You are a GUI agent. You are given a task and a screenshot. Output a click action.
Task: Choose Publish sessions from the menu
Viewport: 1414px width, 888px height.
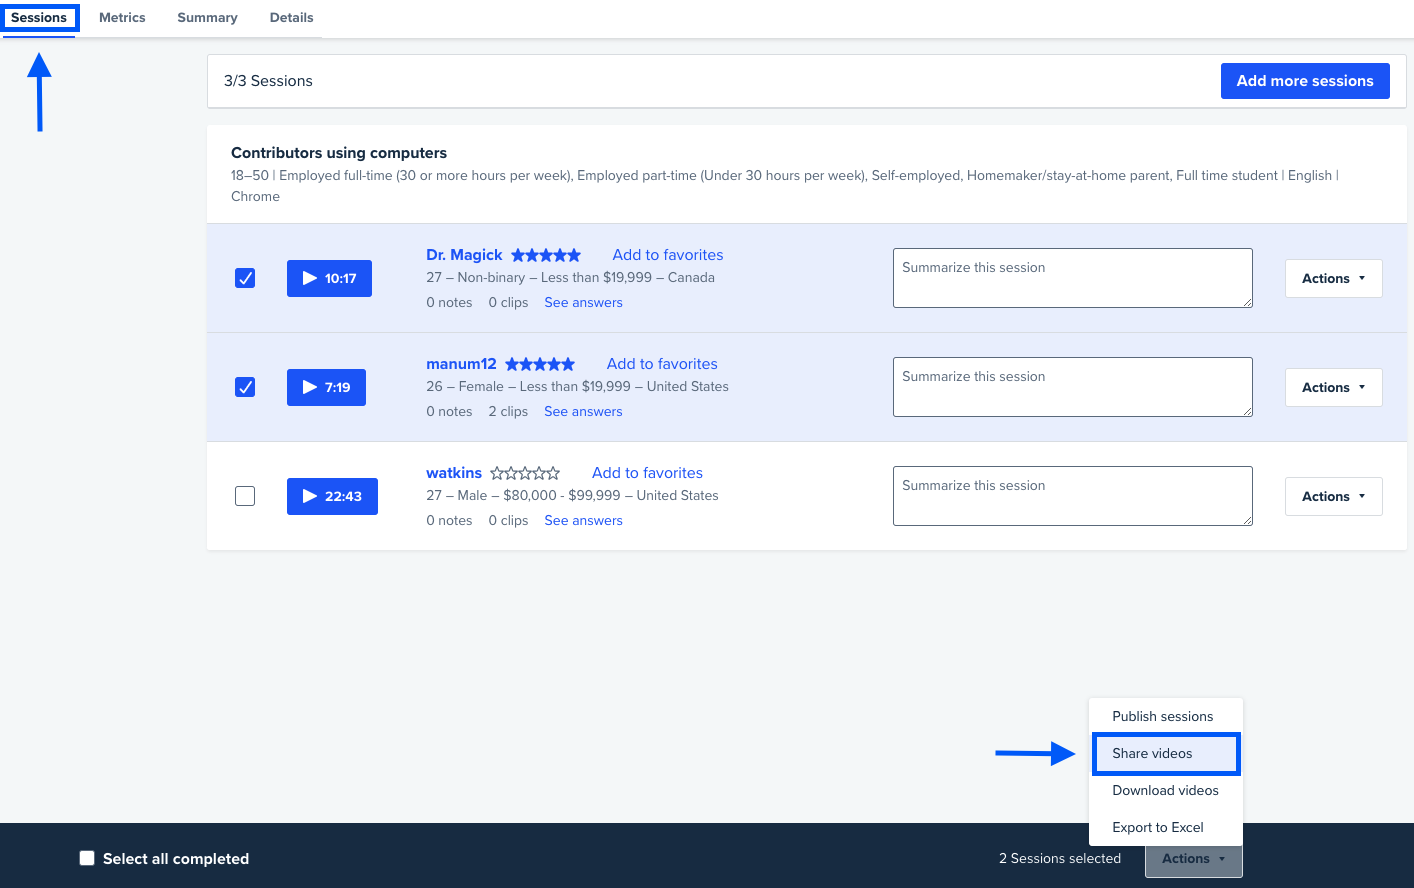(x=1165, y=716)
